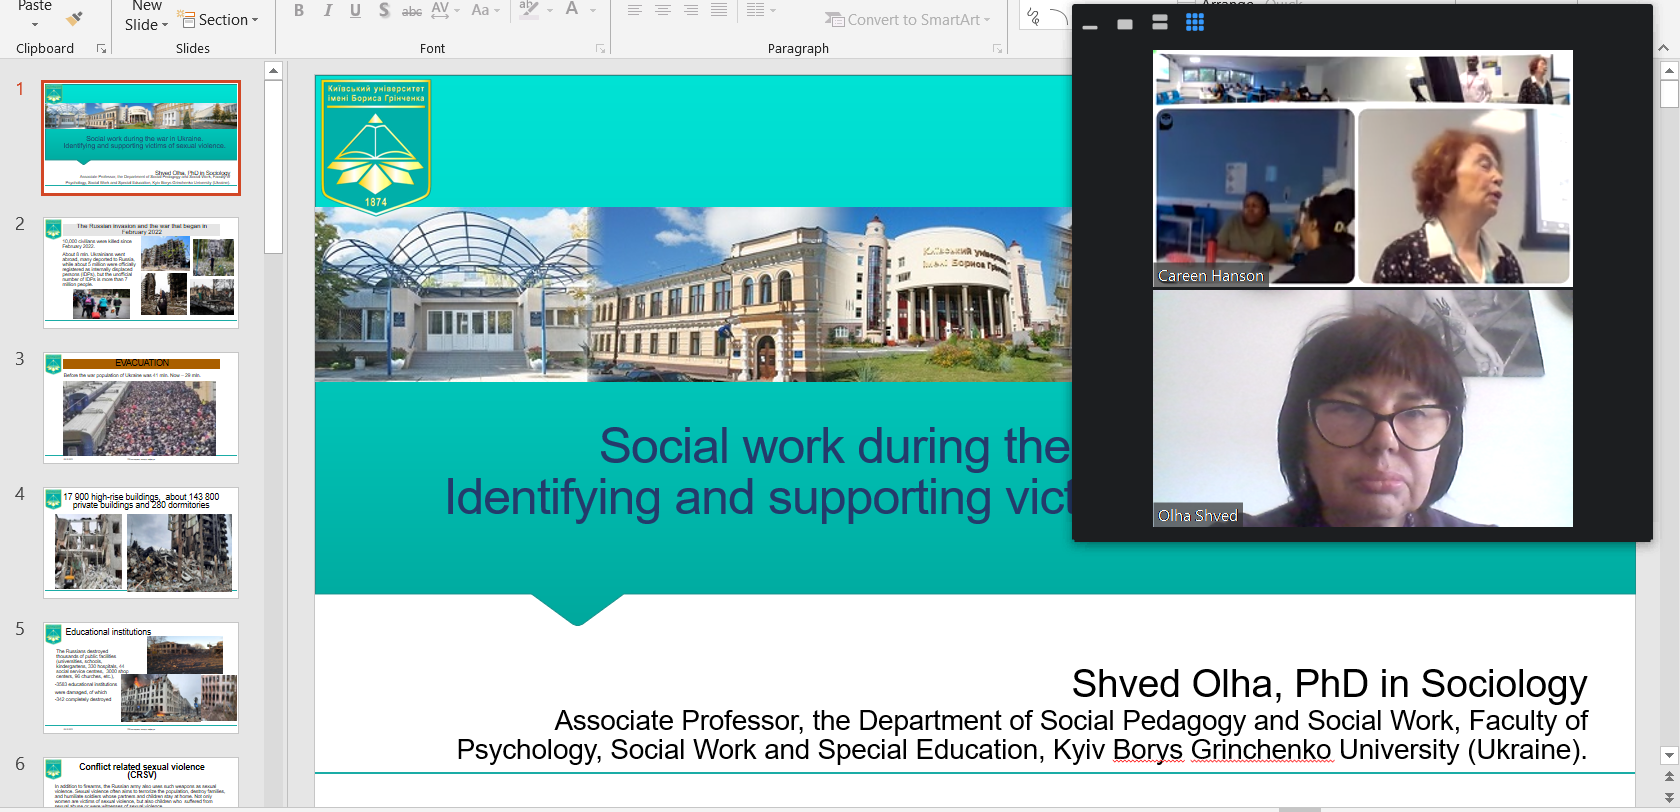Apply text shadow formatting
Image resolution: width=1680 pixels, height=812 pixels.
tap(384, 11)
